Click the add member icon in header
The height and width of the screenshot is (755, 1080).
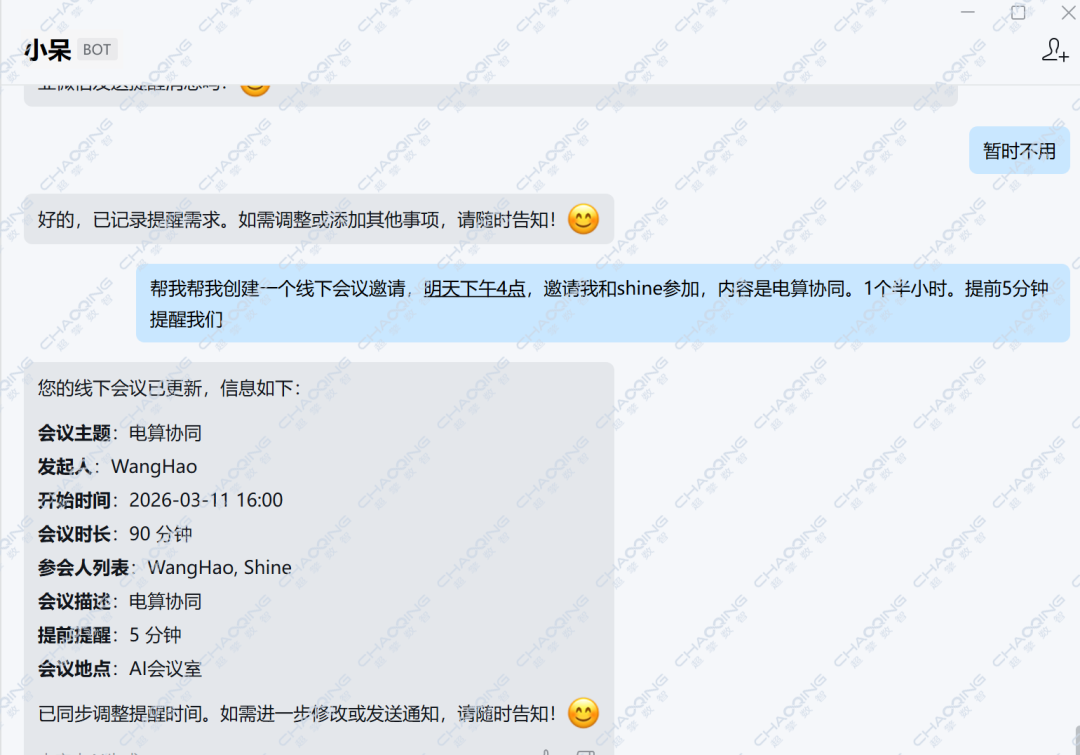[x=1055, y=50]
